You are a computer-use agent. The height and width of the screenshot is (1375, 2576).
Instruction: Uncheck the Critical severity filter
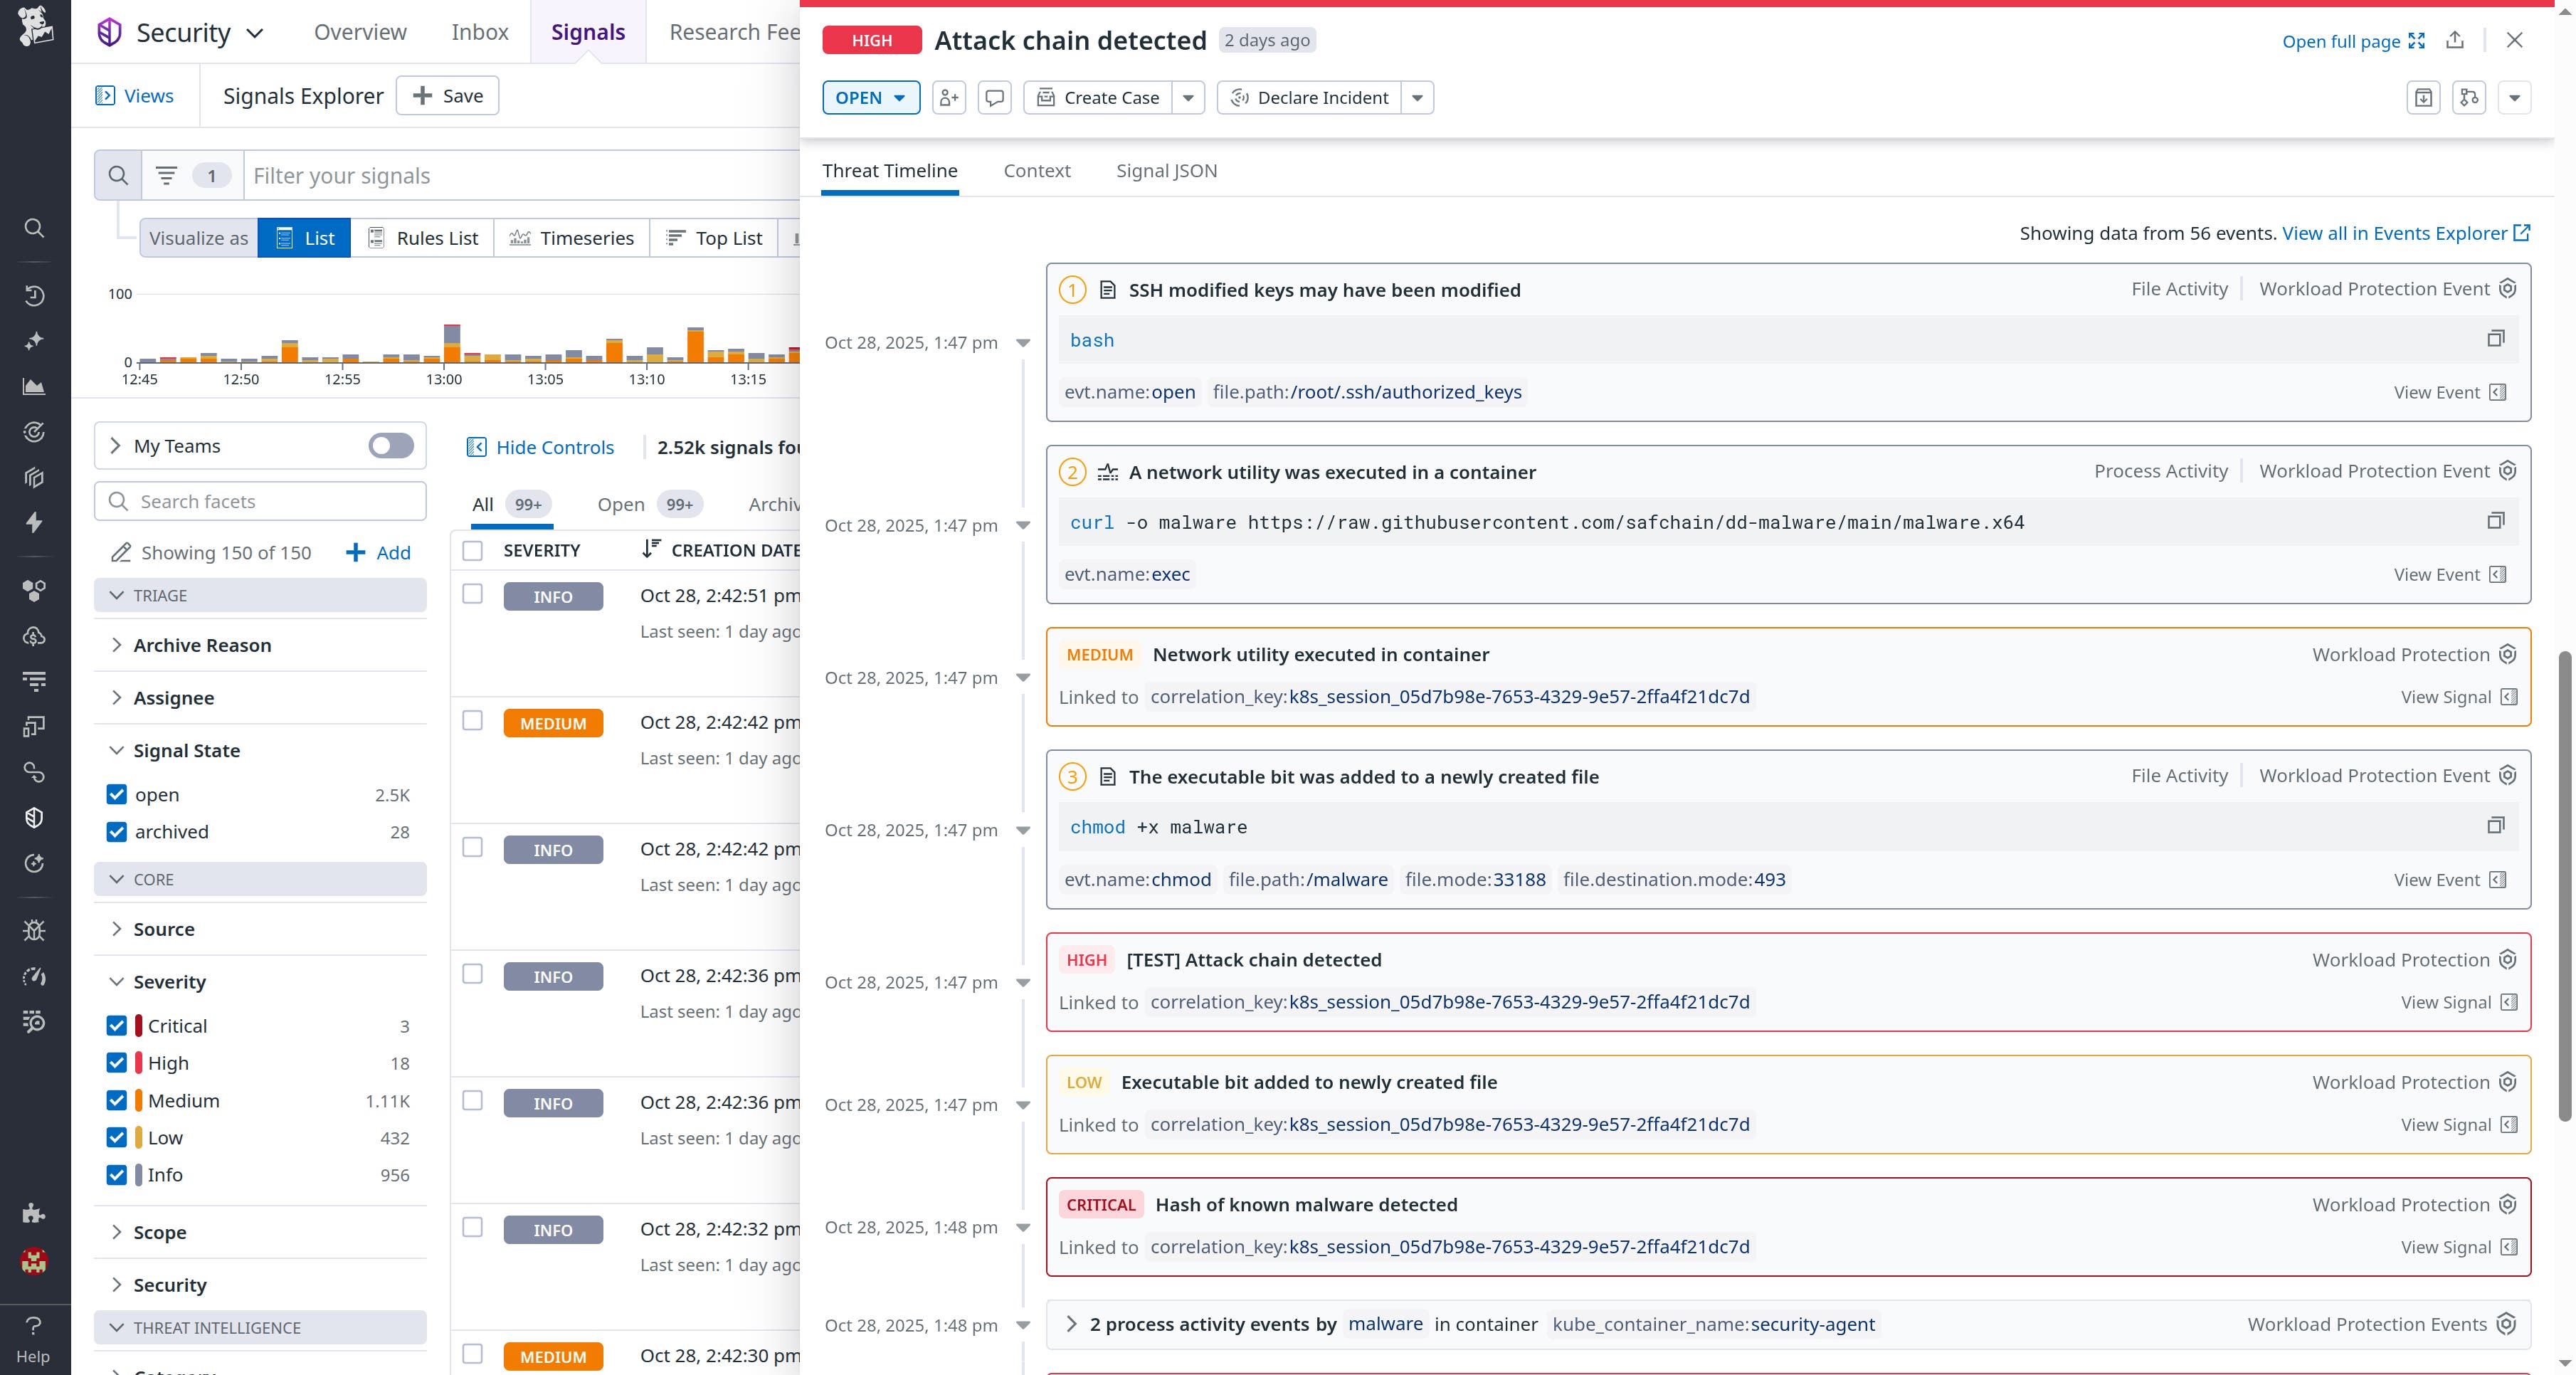[x=116, y=1025]
